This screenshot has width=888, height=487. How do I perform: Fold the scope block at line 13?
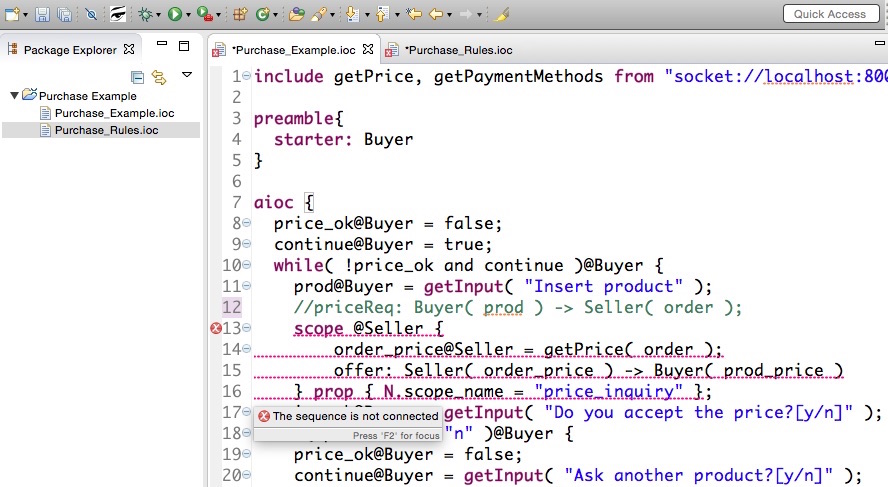coord(247,328)
